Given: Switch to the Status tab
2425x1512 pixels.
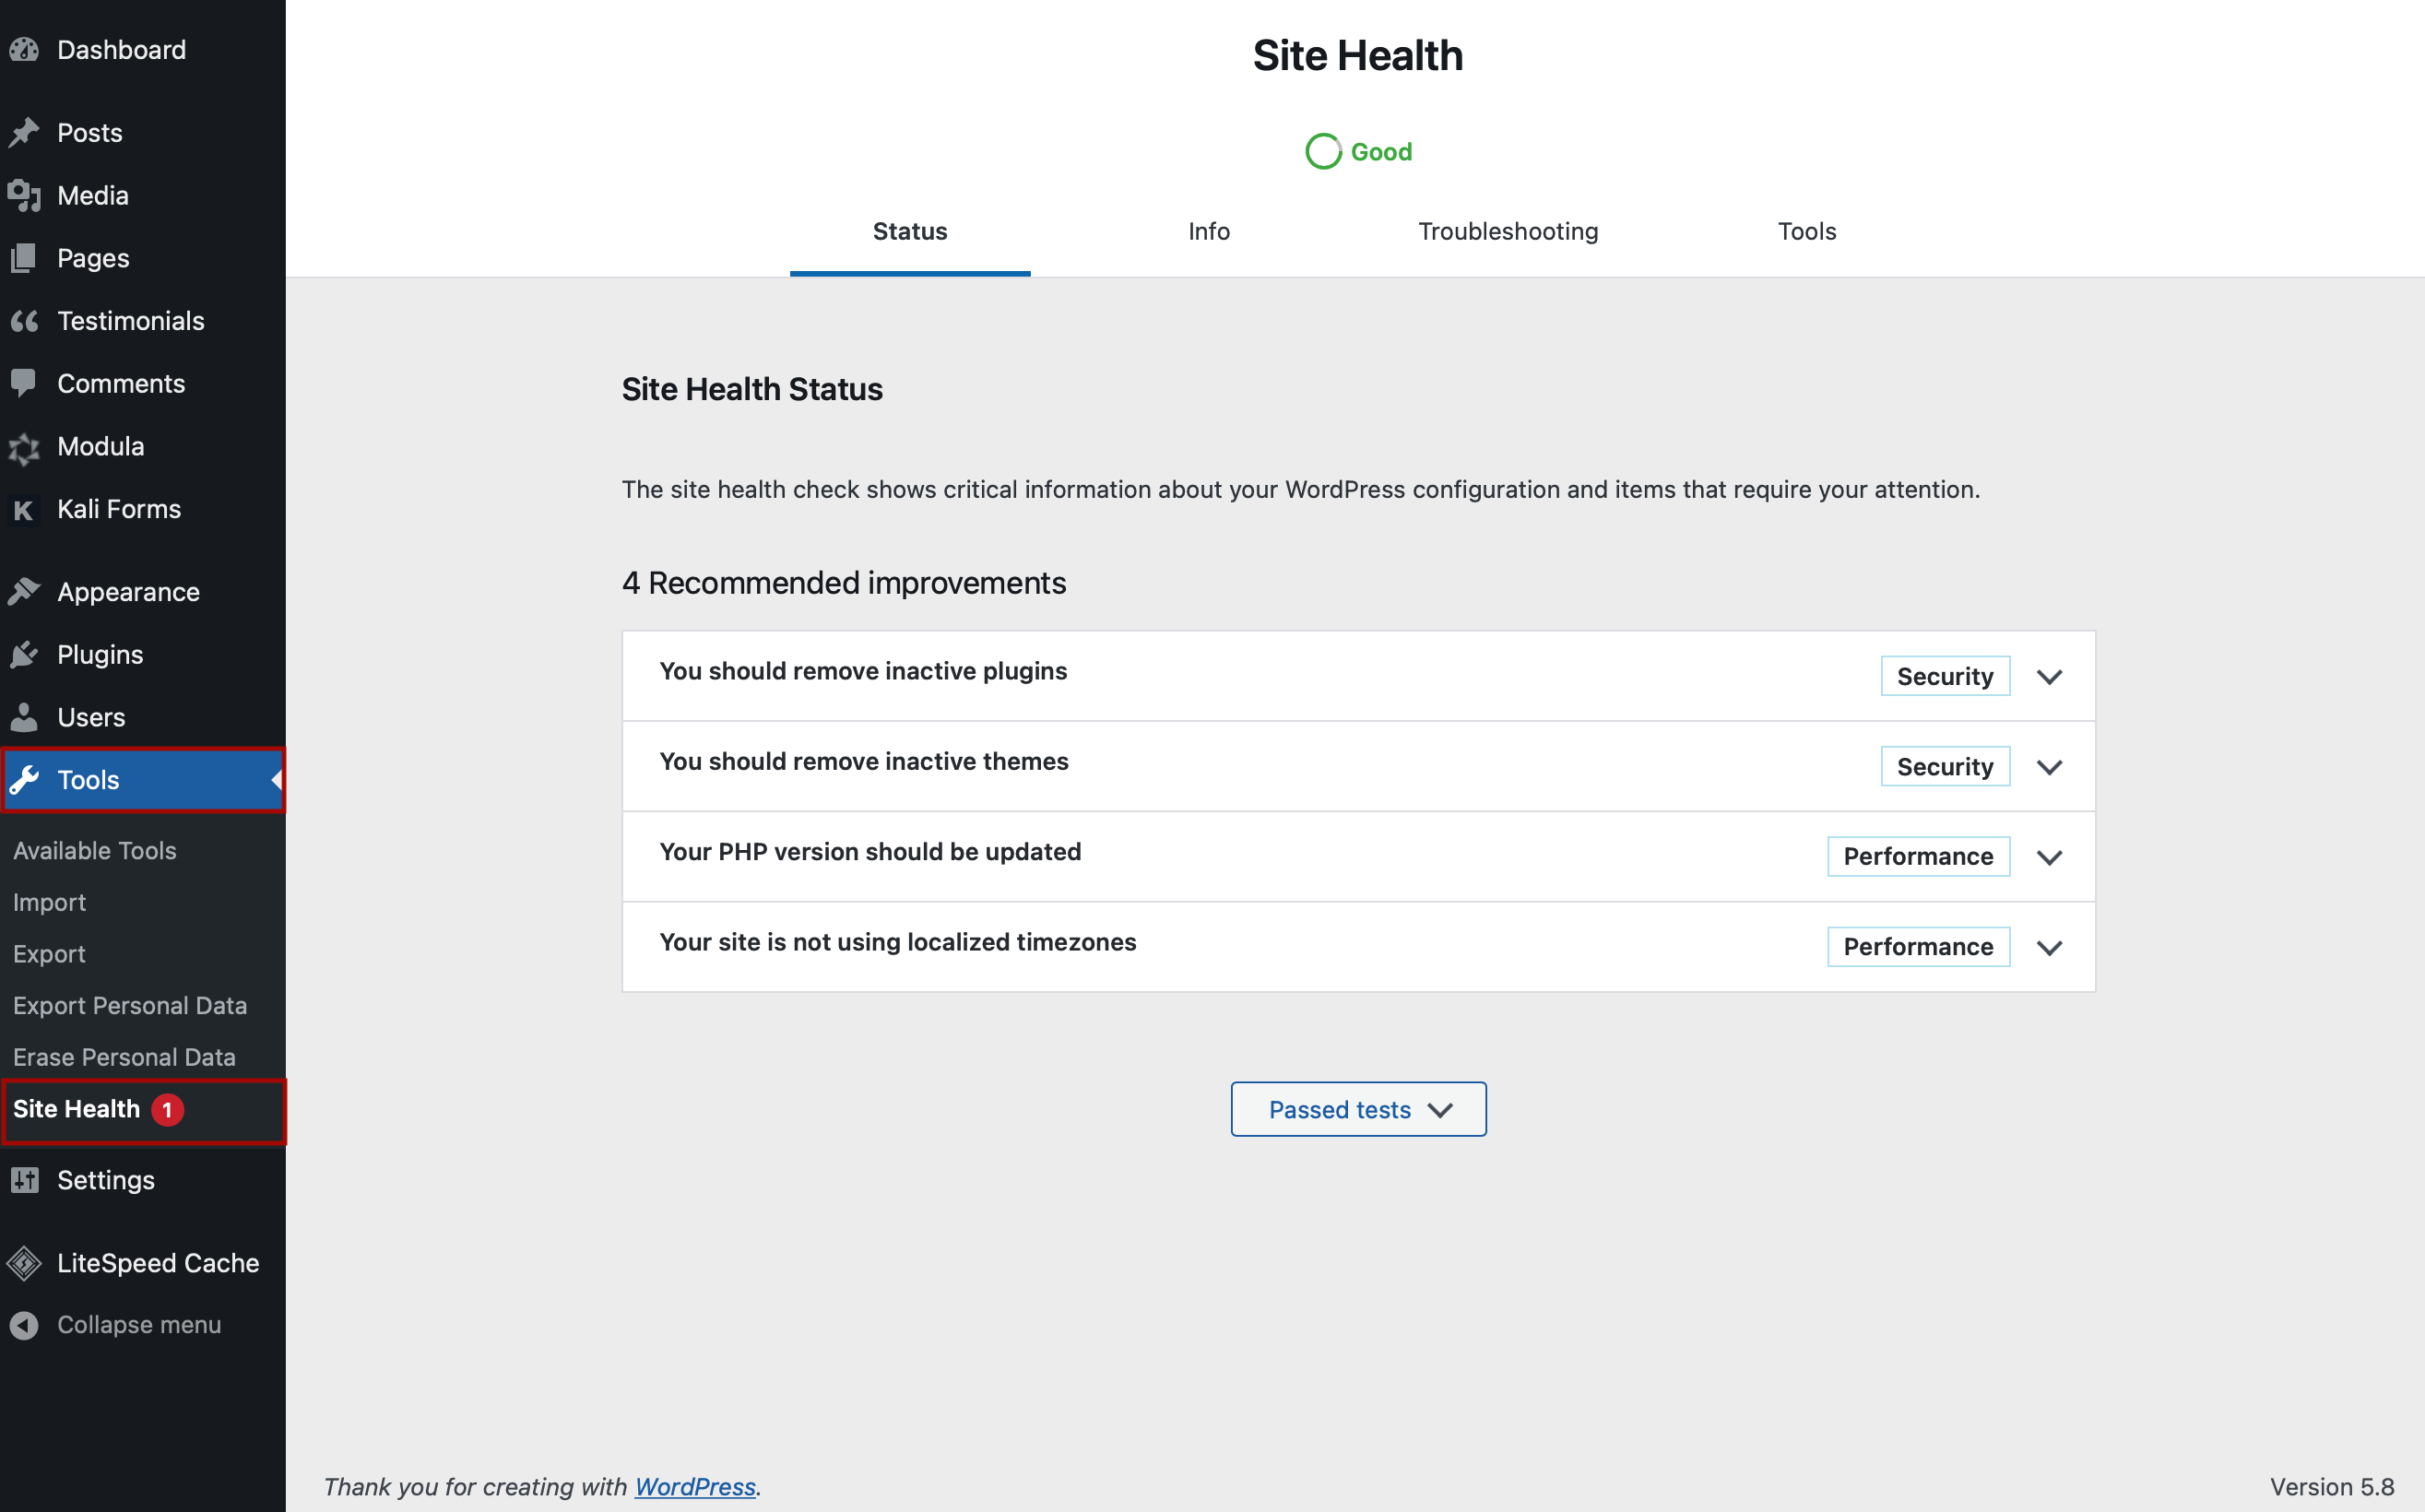Looking at the screenshot, I should [x=910, y=231].
